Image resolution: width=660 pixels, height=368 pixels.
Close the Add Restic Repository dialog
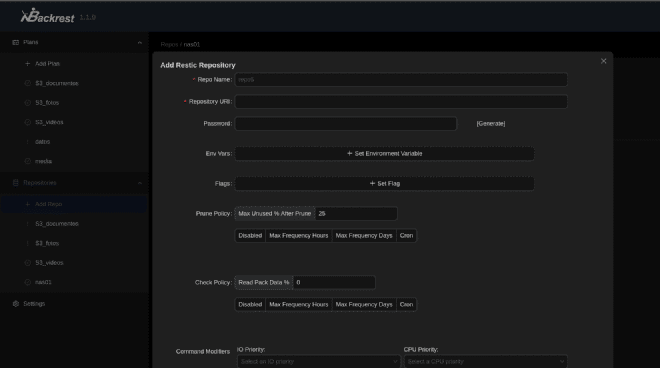604,61
